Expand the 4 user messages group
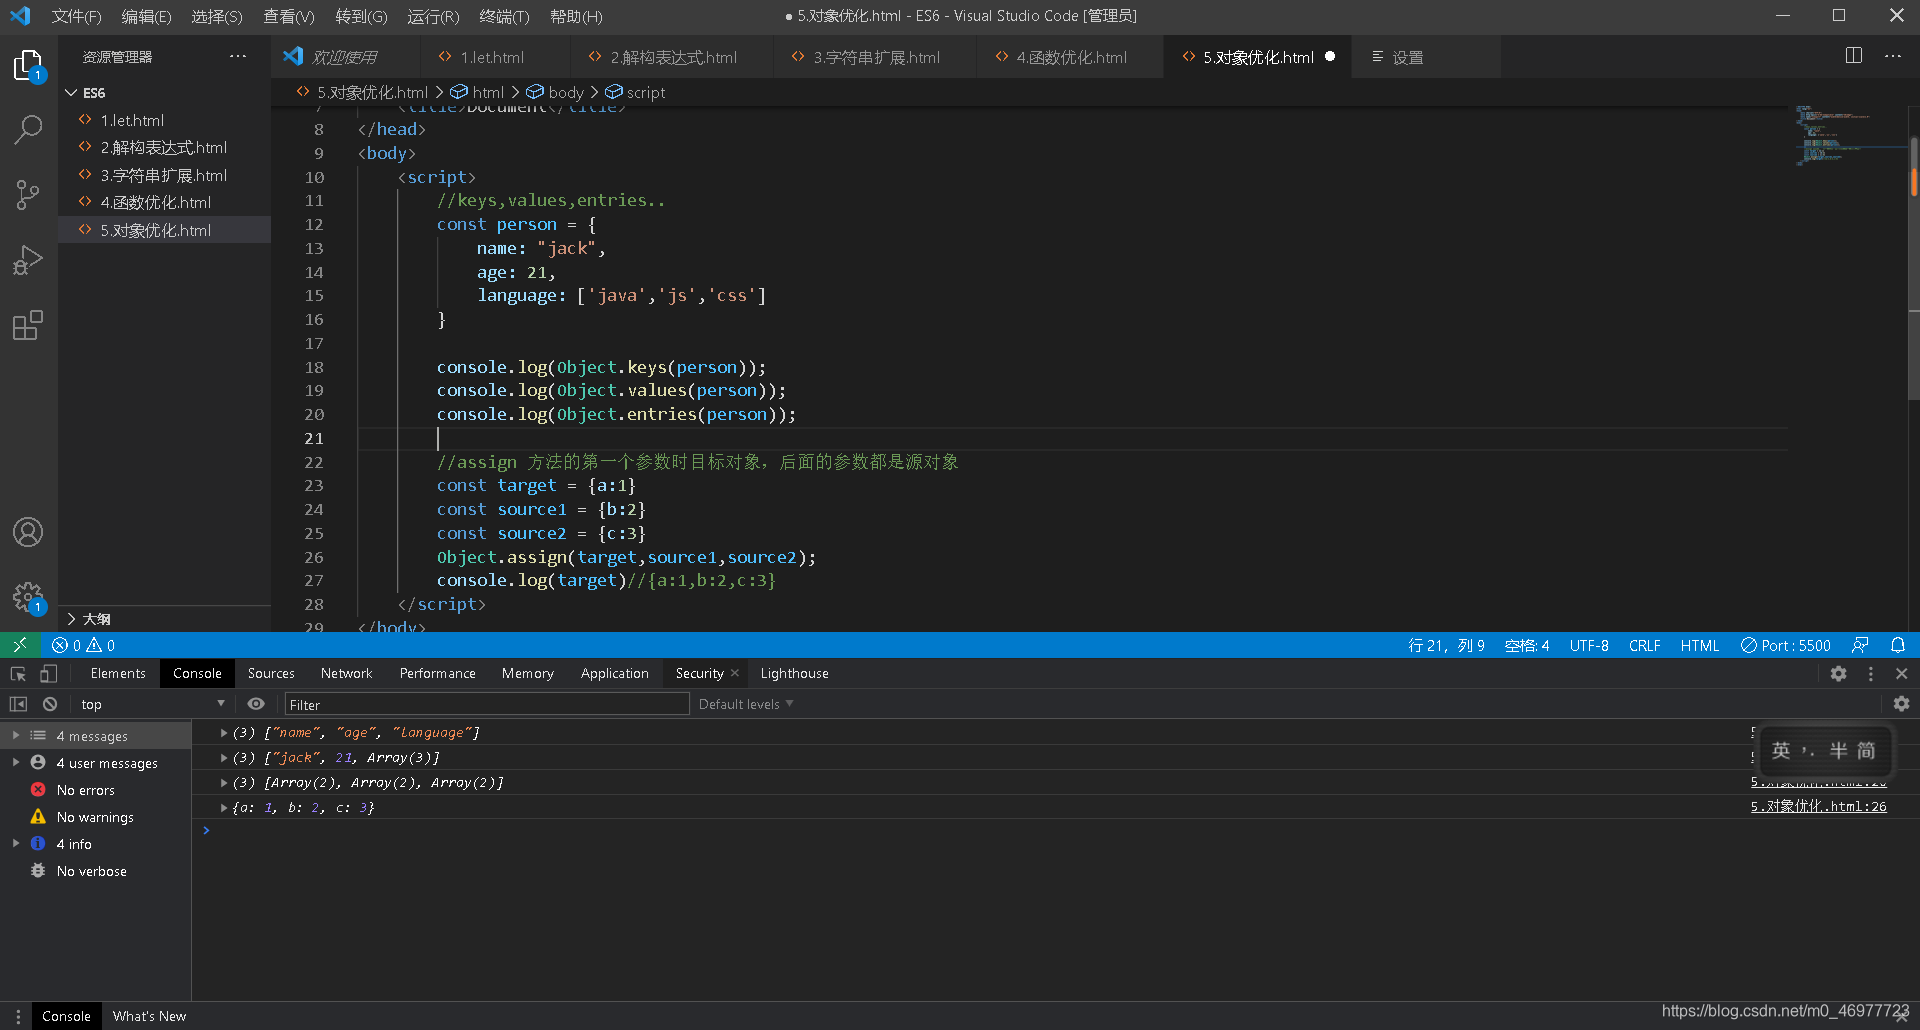 pos(16,762)
